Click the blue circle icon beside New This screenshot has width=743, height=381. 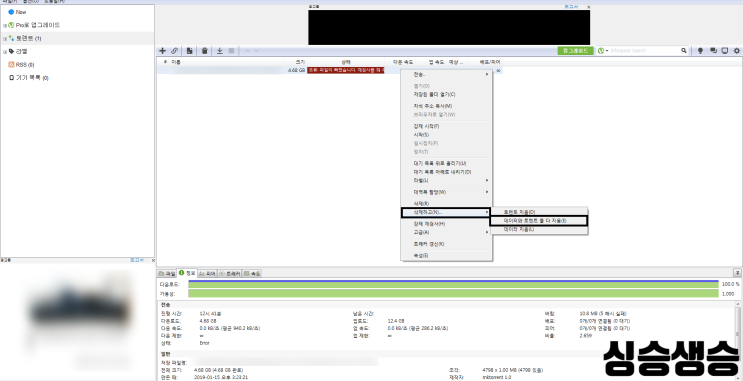pos(11,12)
